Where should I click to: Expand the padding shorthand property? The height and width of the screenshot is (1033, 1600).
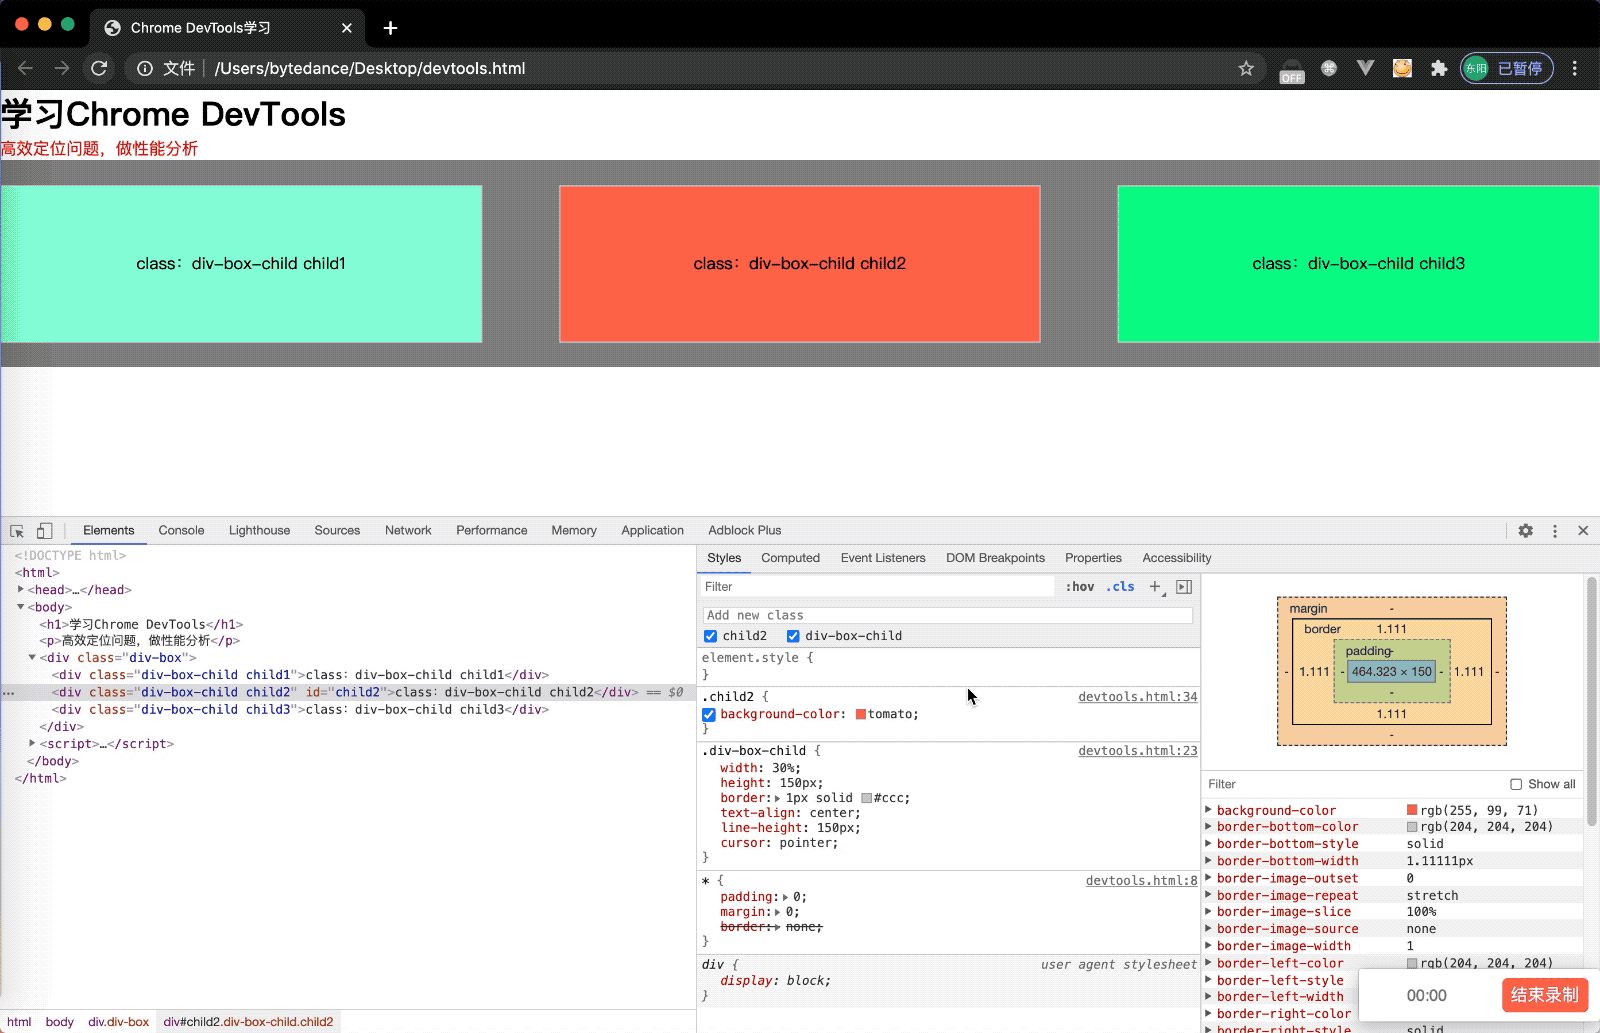coord(786,897)
